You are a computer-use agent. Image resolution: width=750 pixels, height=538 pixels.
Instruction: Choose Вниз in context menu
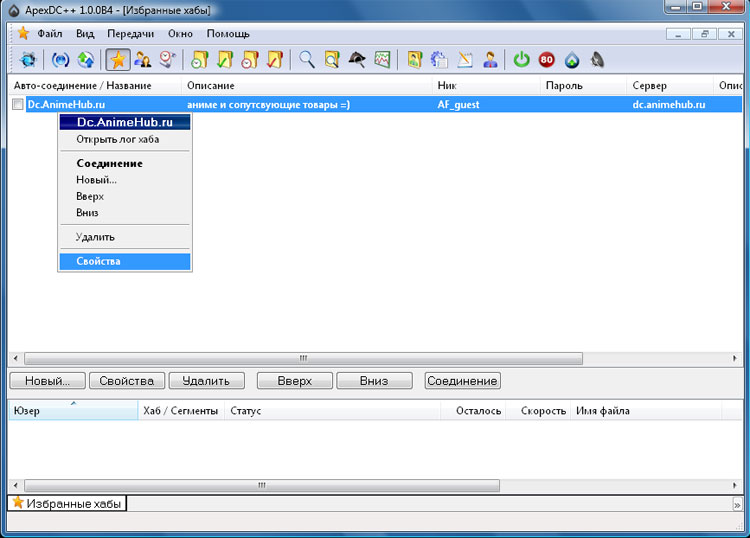pos(125,212)
